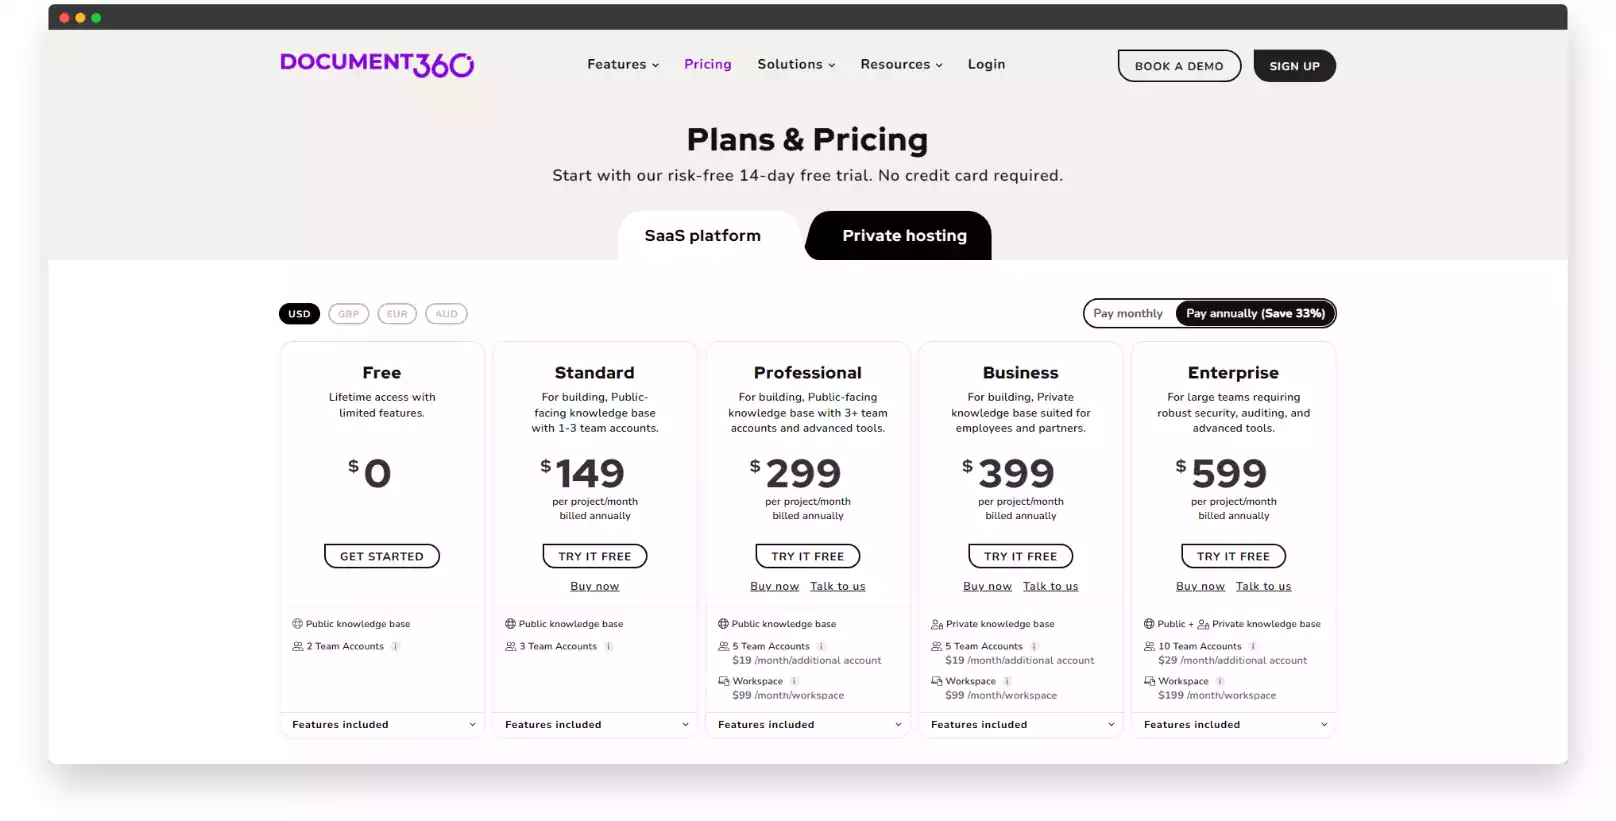This screenshot has width=1616, height=821.
Task: Click the Private knowledge base icon in Business plan
Action: coord(935,623)
